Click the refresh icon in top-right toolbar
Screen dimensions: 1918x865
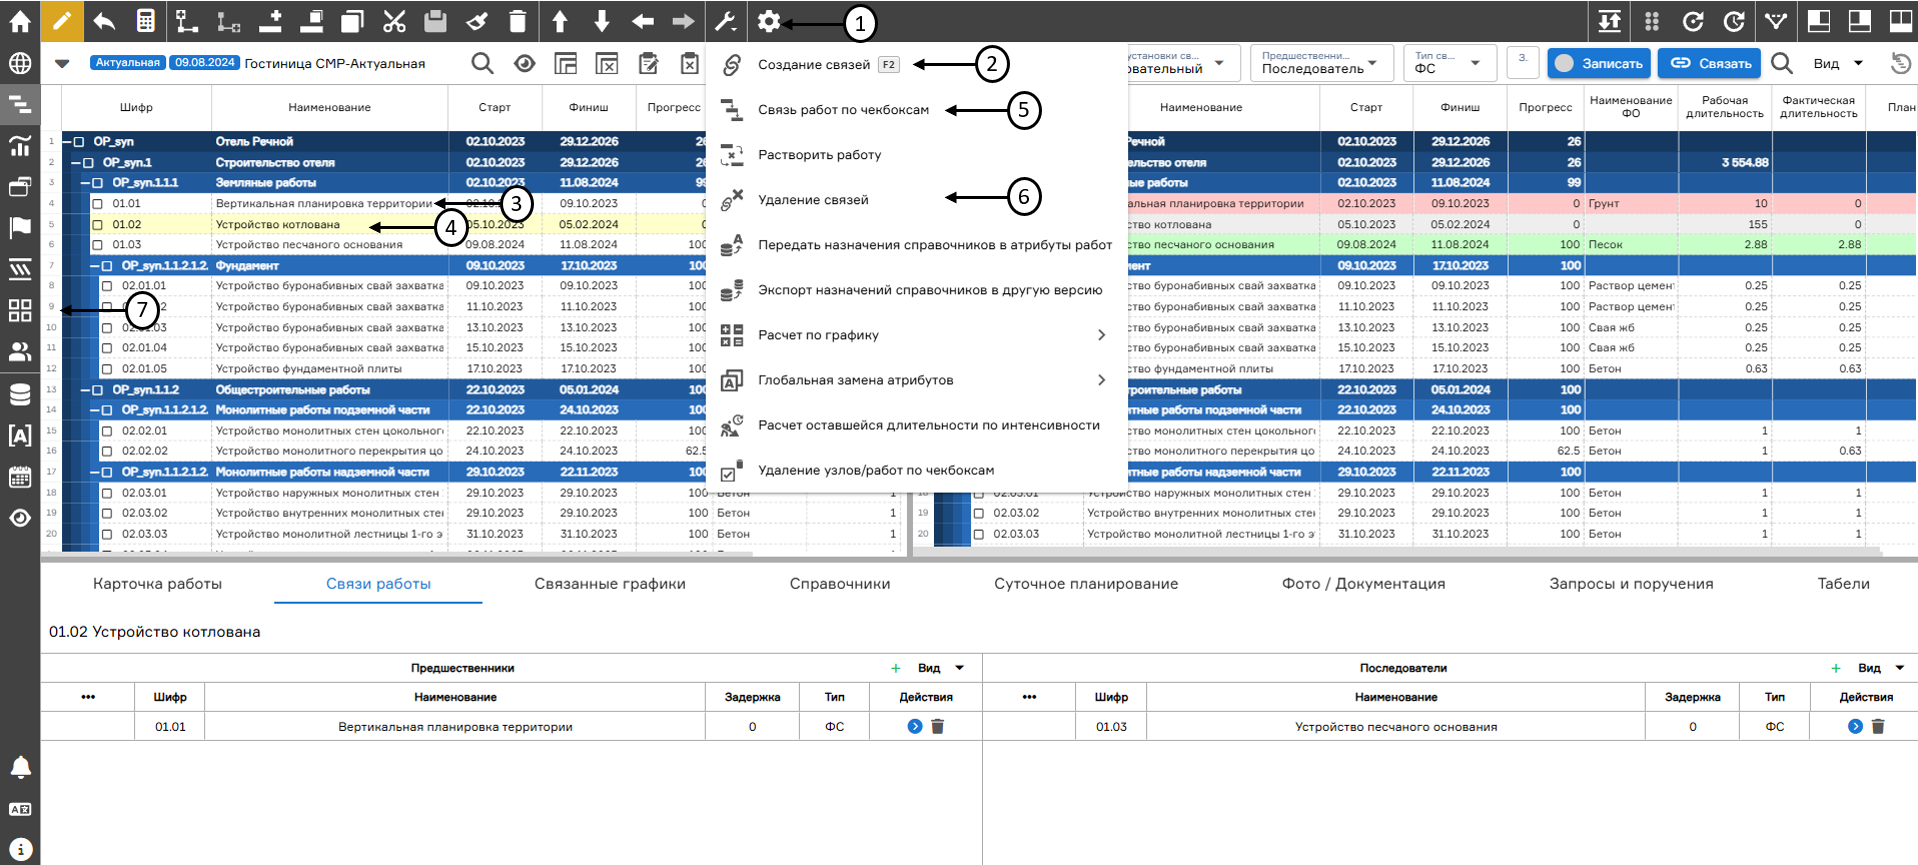tap(1693, 21)
